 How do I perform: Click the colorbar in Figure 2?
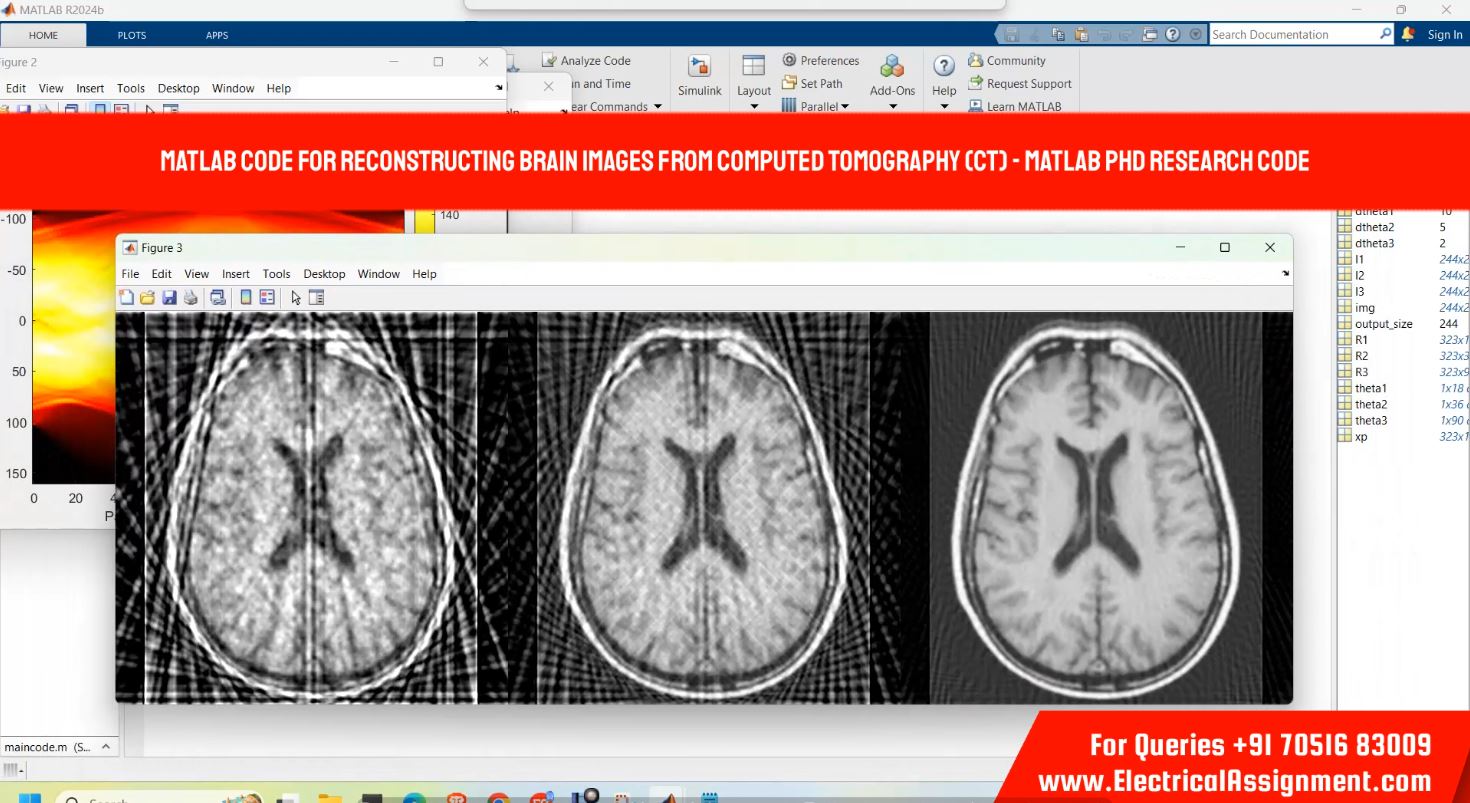[424, 222]
